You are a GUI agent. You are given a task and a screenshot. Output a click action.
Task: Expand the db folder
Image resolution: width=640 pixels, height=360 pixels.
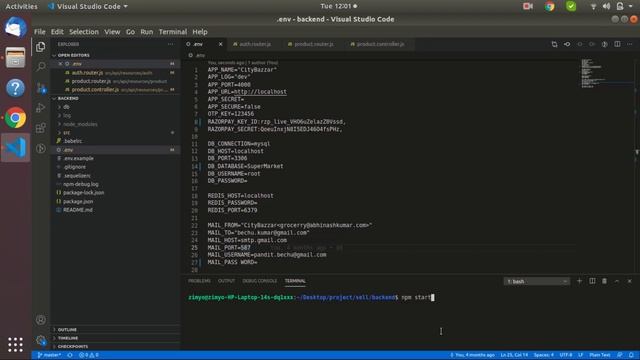(66, 107)
